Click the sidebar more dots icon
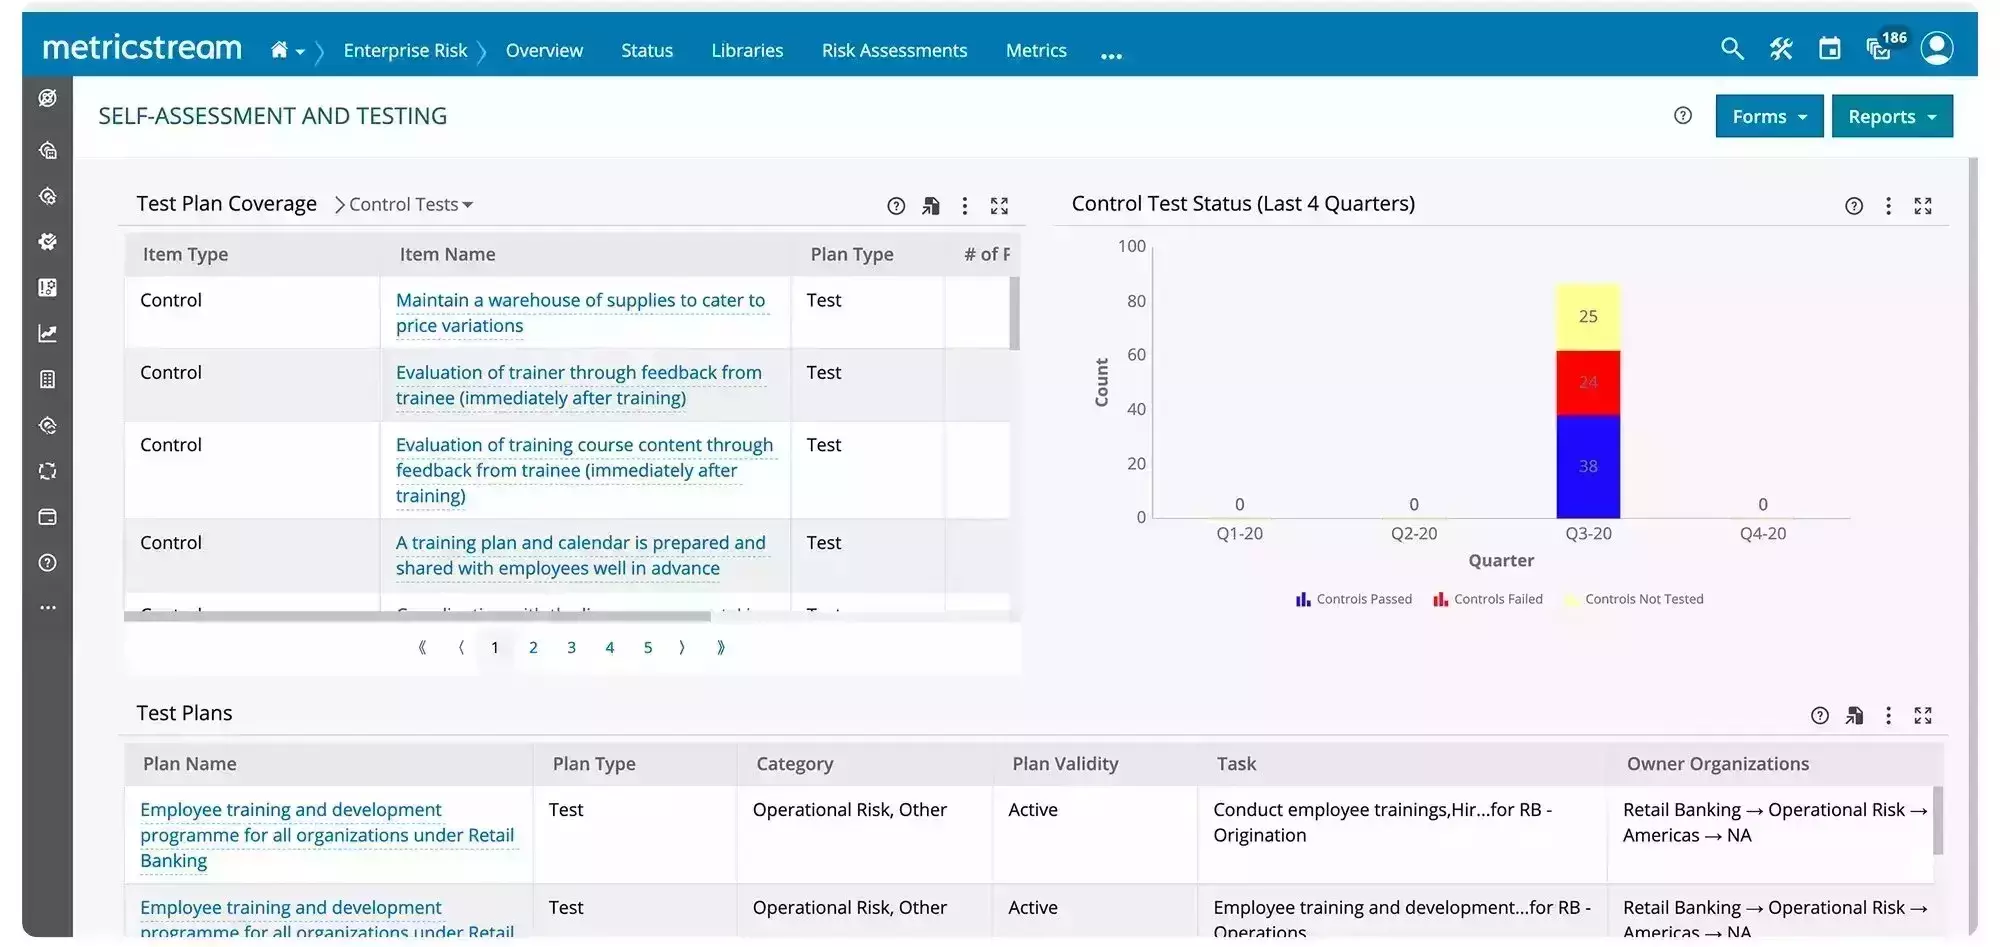The height and width of the screenshot is (947, 2000). (x=47, y=608)
